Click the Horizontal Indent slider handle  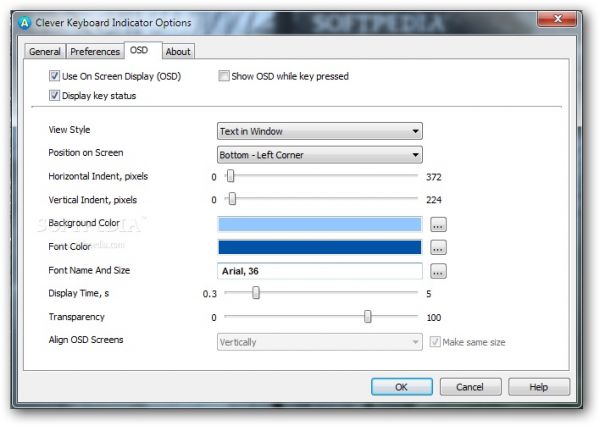(x=230, y=176)
